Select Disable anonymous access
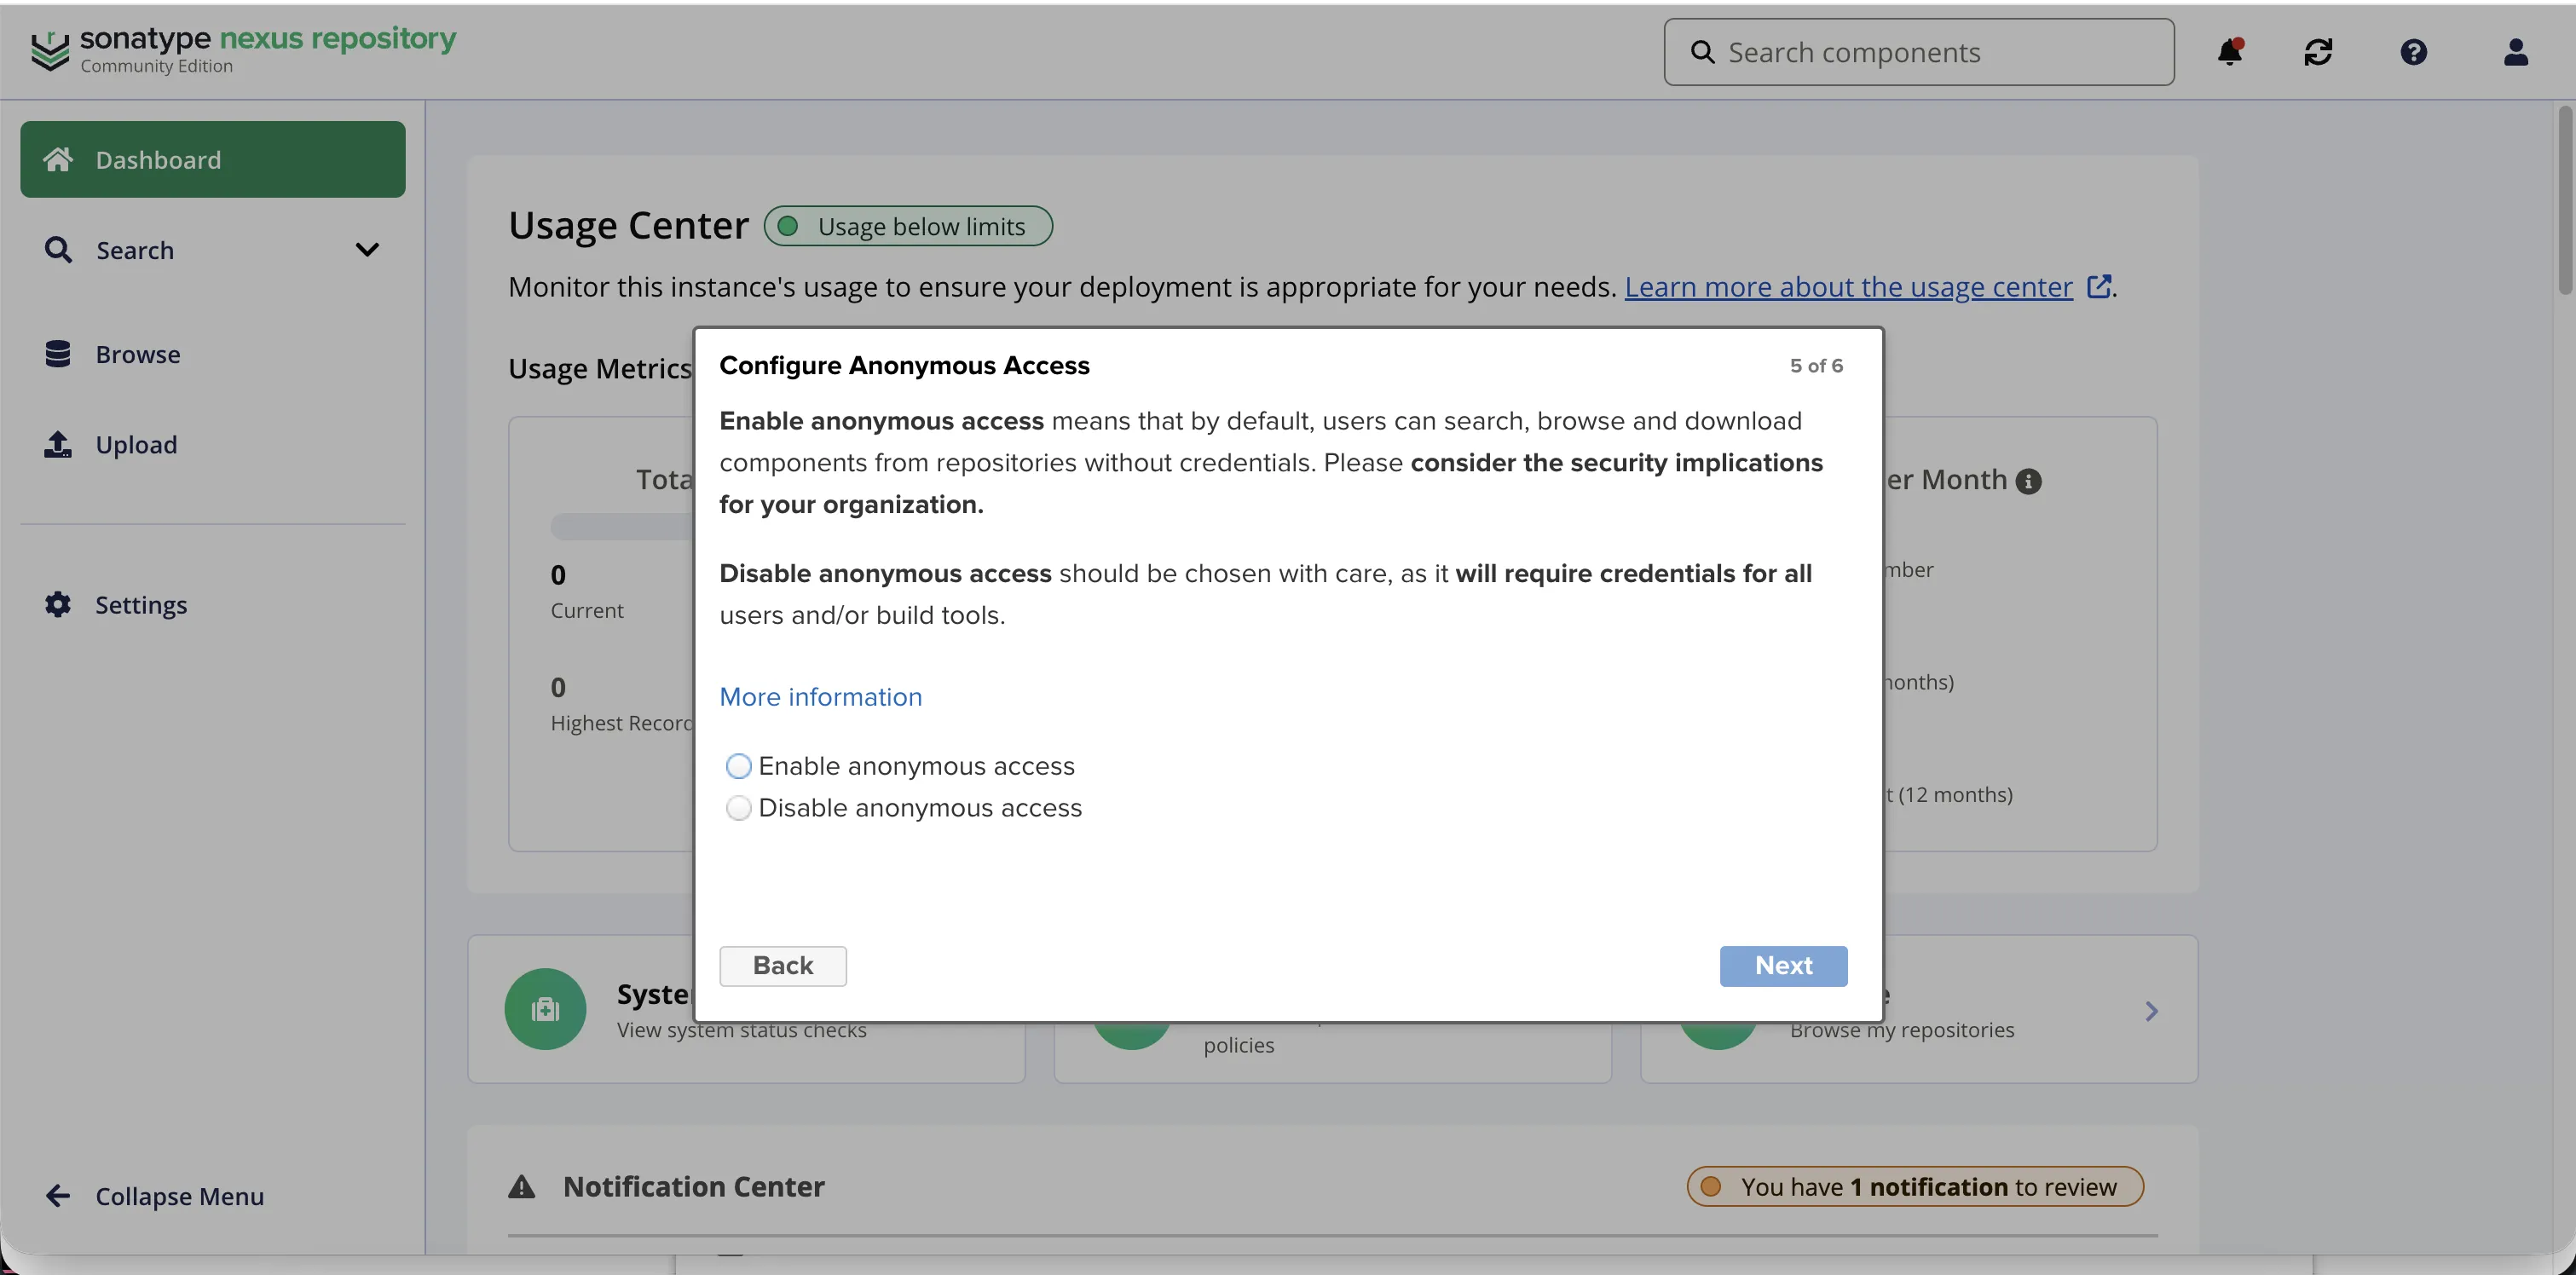The image size is (2576, 1275). (739, 808)
